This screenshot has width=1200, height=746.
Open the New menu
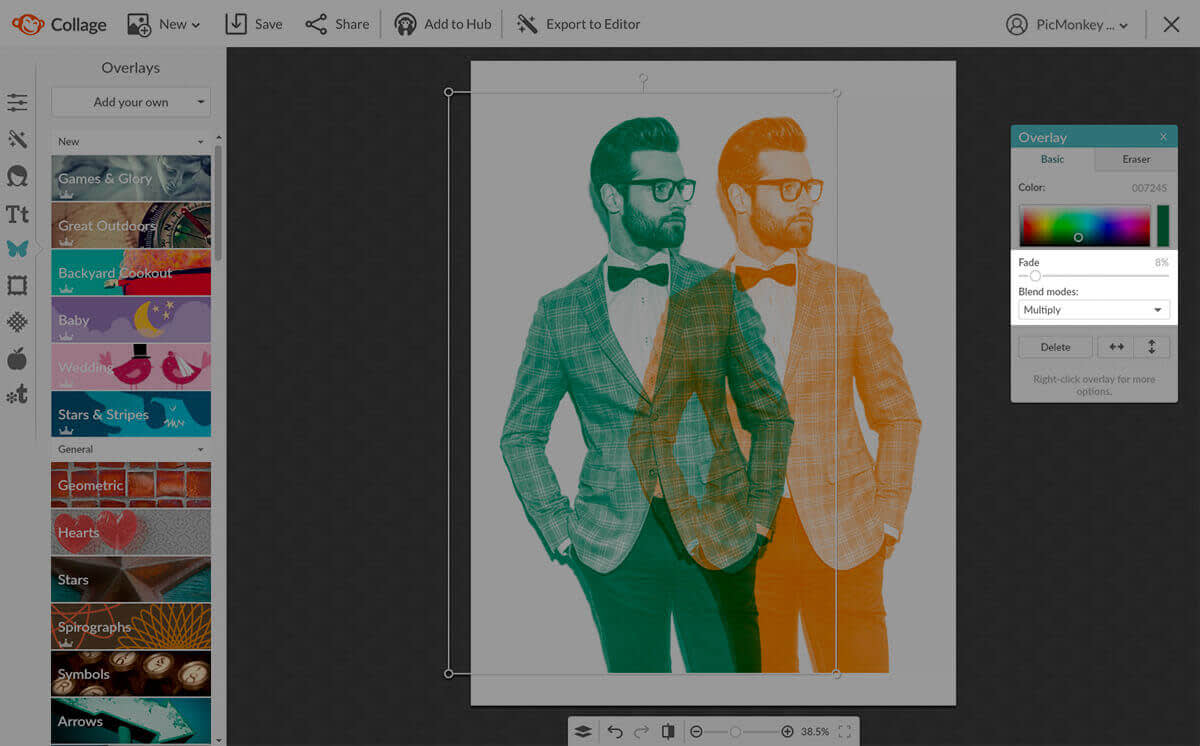(164, 24)
